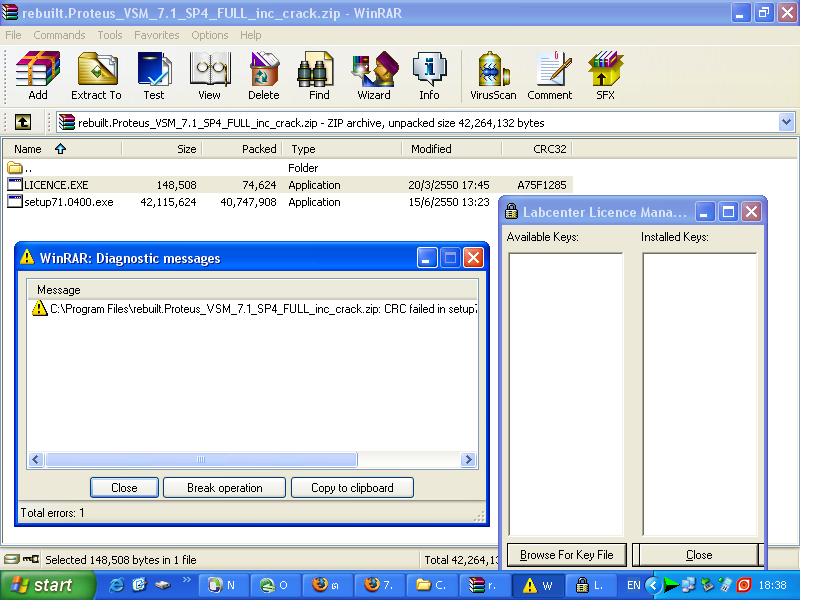
Task: Click the Add toolbar icon in WinRAR
Action: [38, 75]
